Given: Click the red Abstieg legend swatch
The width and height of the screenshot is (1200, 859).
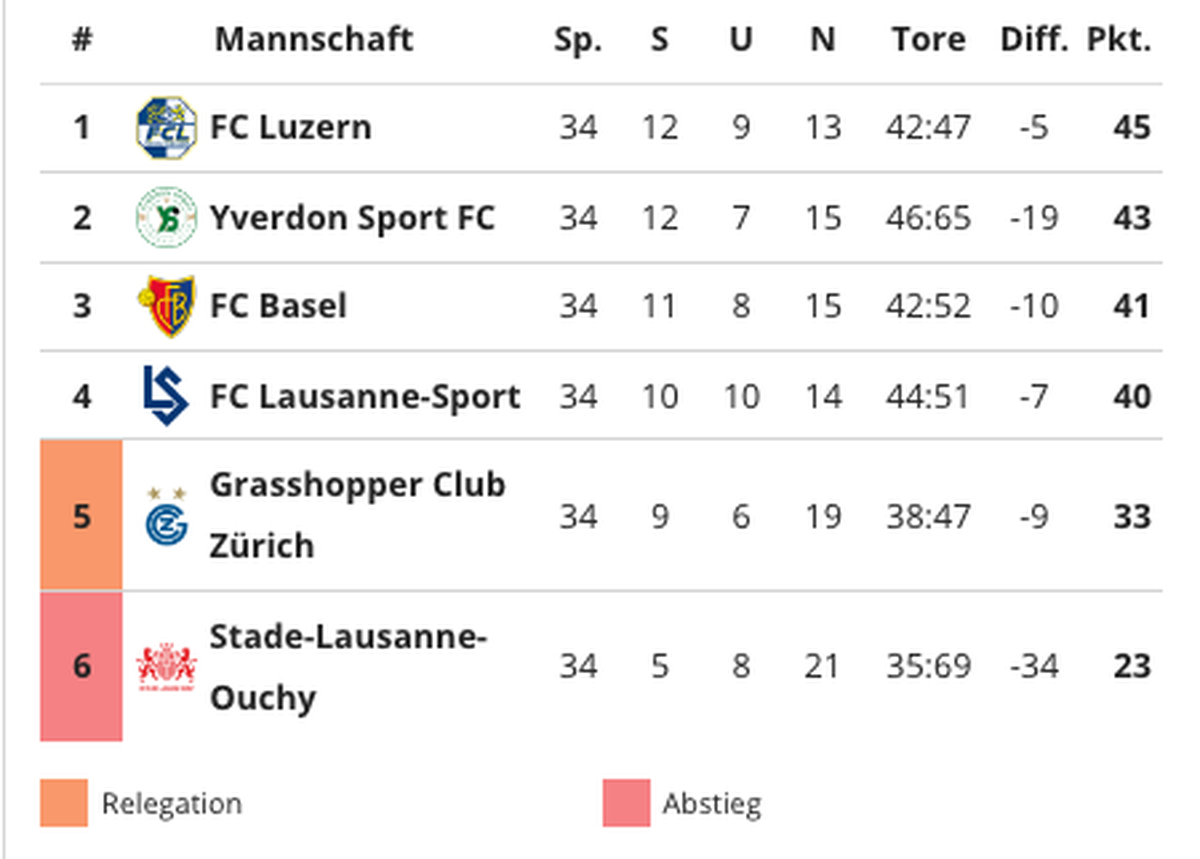Looking at the screenshot, I should [626, 803].
